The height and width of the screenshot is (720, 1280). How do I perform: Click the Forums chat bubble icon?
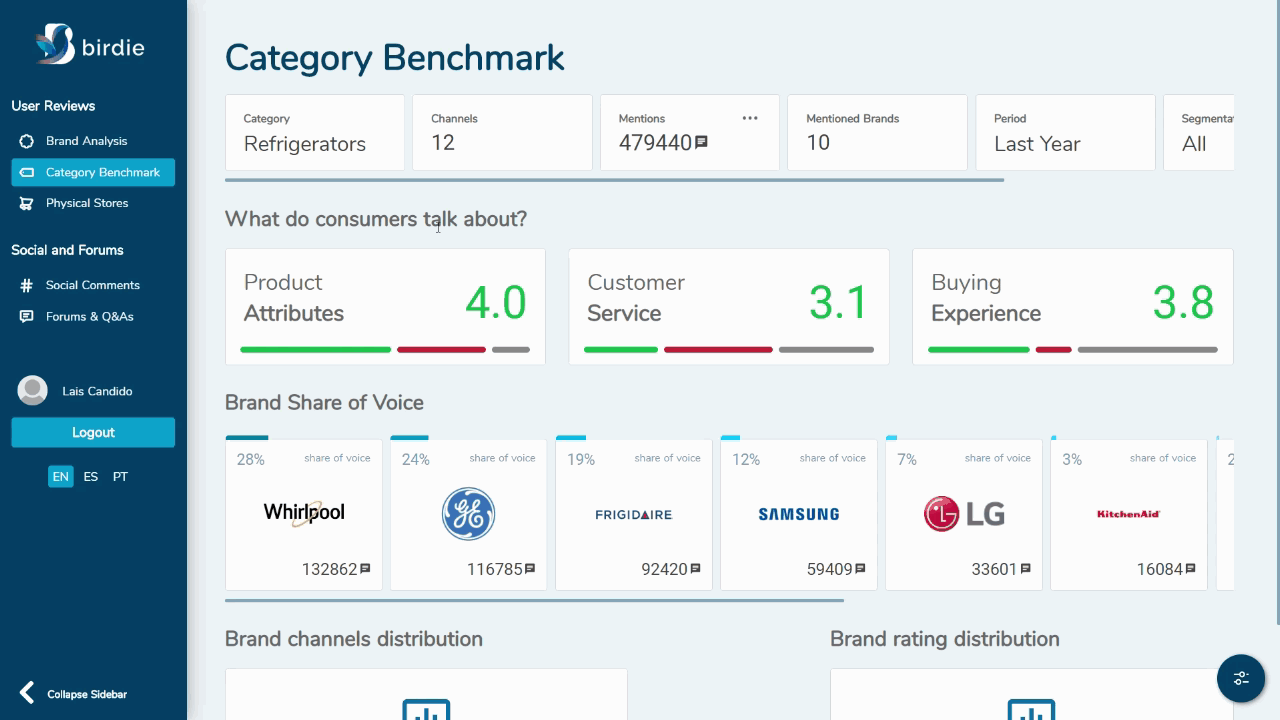(26, 316)
